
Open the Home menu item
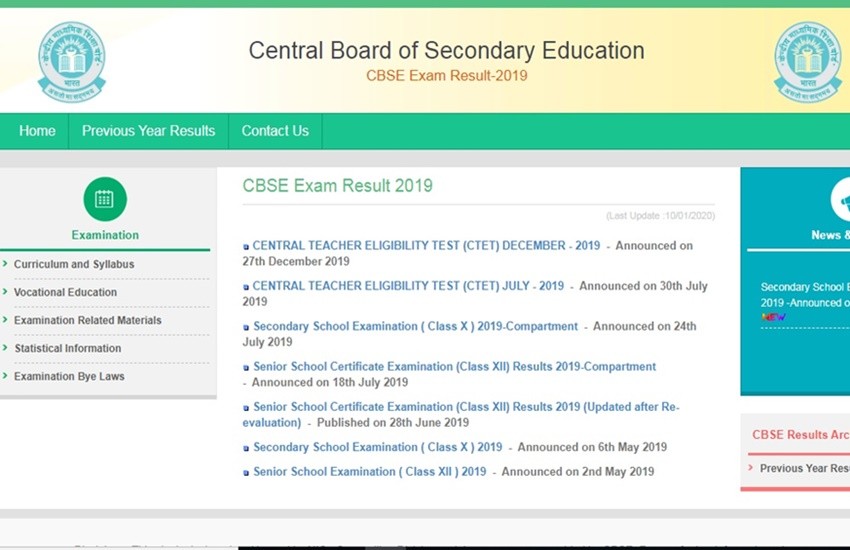click(37, 131)
